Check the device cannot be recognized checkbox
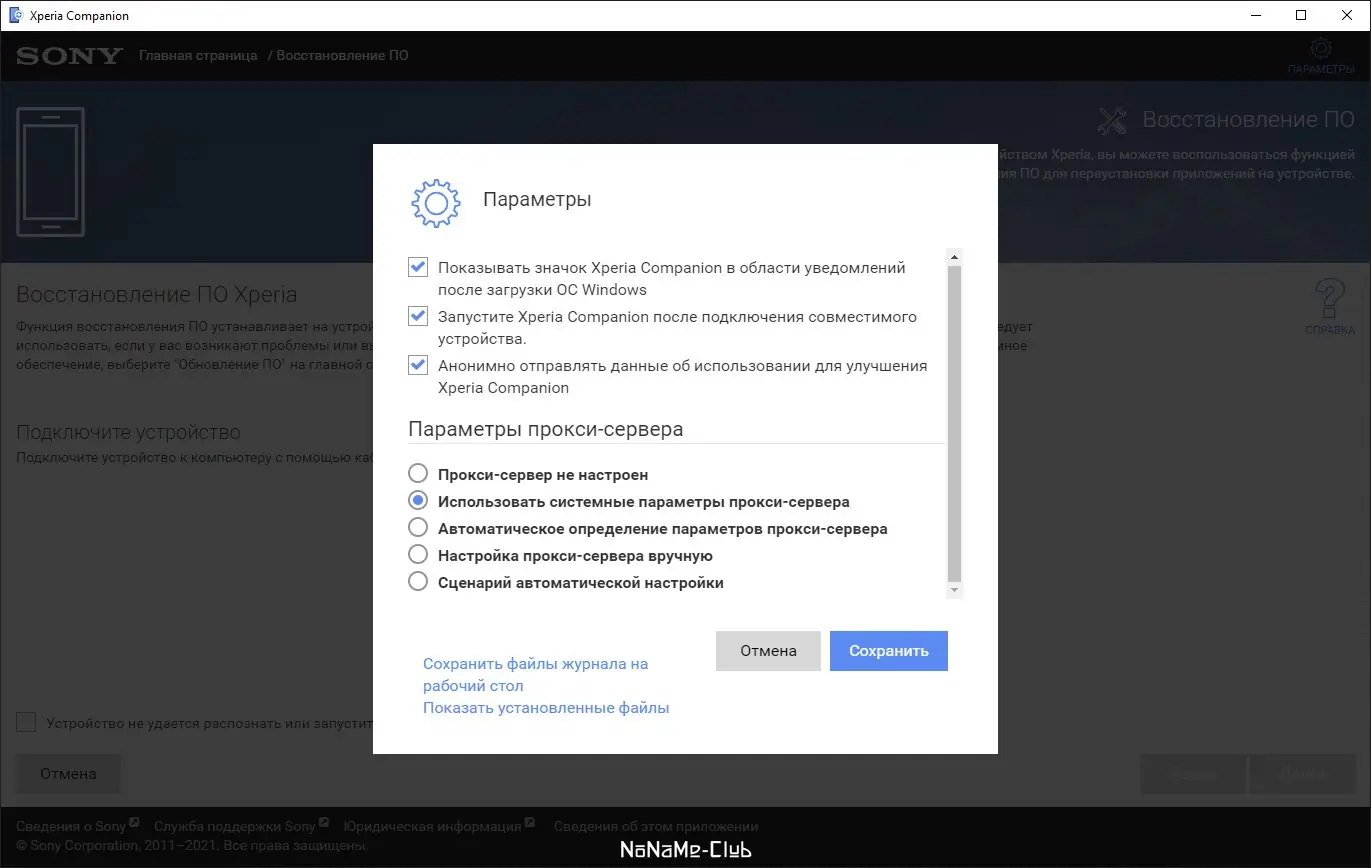Screen dimensions: 1371x868 (x=25, y=721)
